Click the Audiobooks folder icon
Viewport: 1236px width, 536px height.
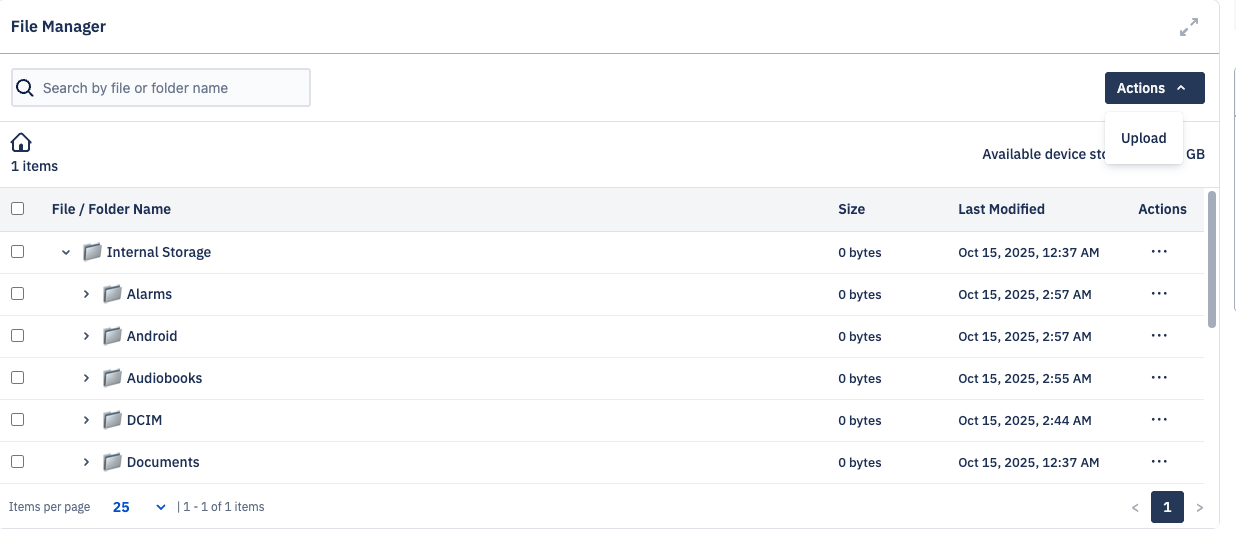[x=113, y=378]
